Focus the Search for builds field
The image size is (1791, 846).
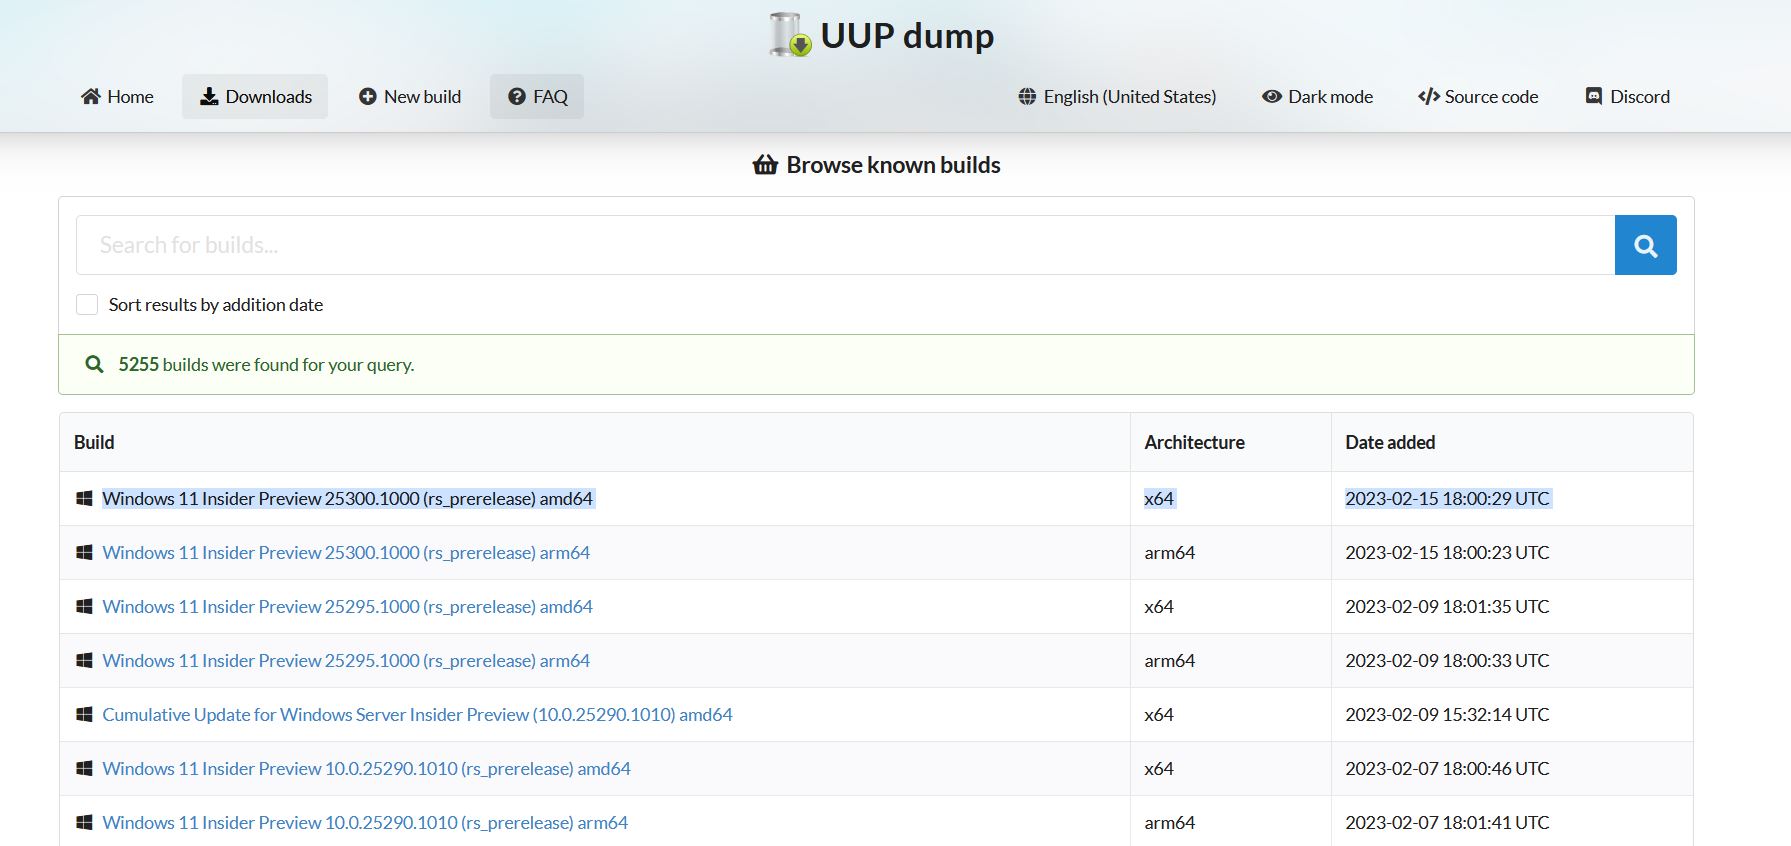(x=846, y=245)
